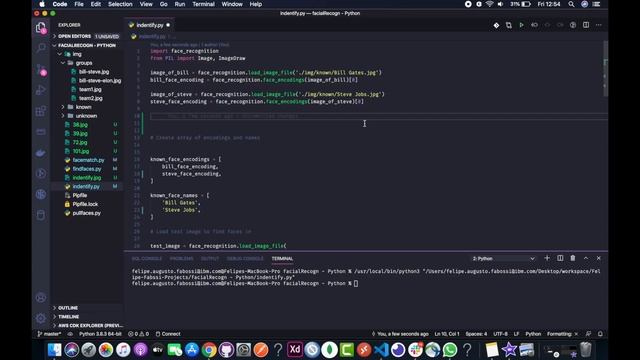The height and width of the screenshot is (360, 640).
Task: Open facematch.py in the explorer
Action: [88, 160]
